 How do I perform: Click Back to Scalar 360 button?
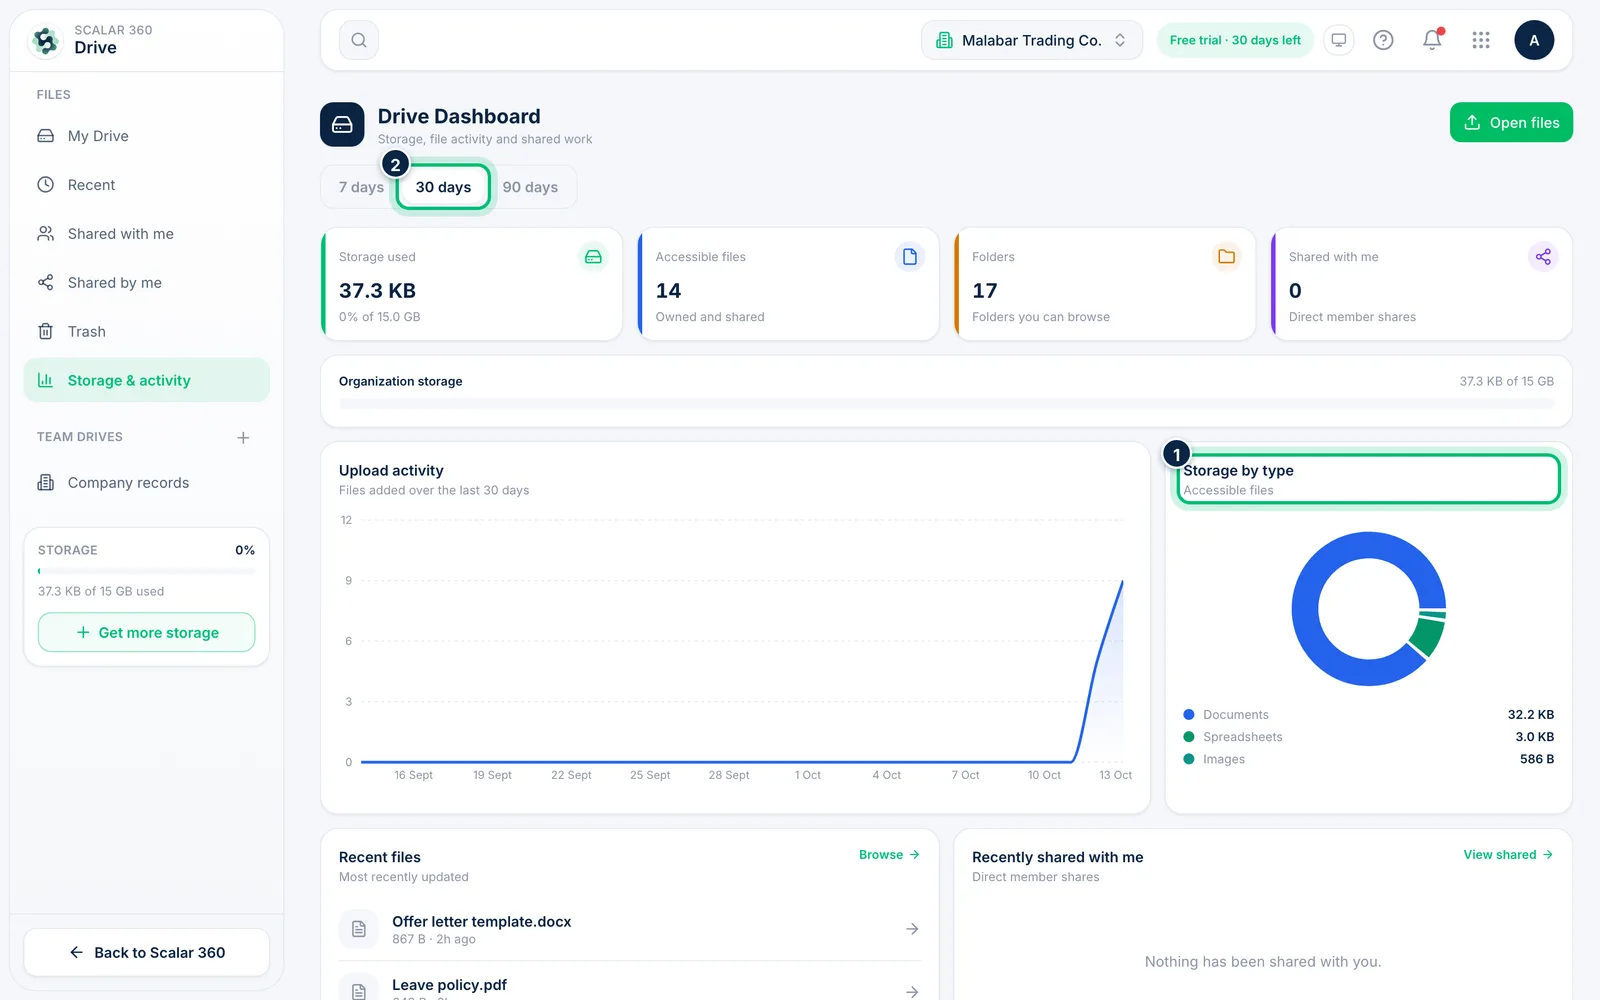[x=147, y=952]
